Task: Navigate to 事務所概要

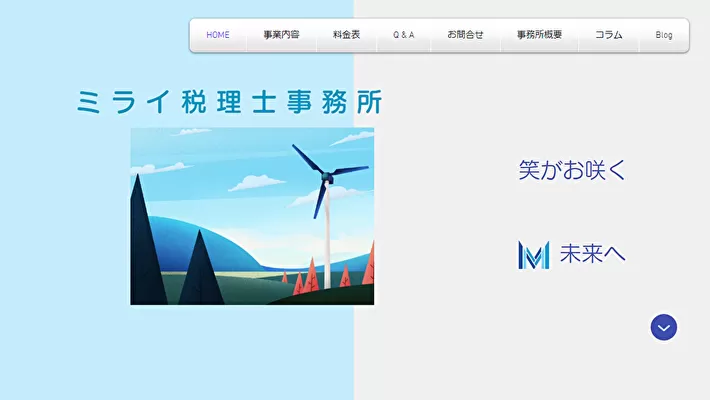Action: (x=539, y=35)
